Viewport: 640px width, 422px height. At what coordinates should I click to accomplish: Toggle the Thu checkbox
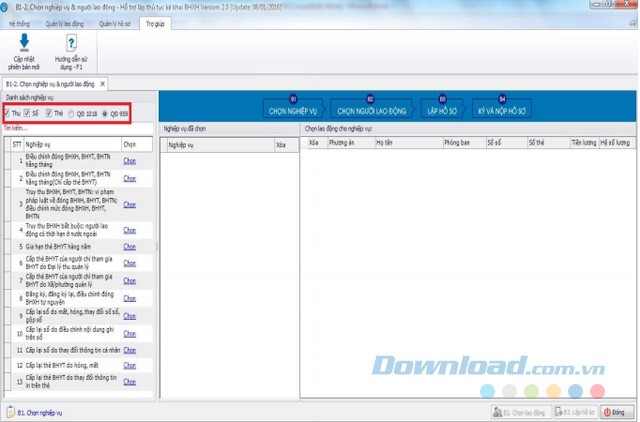point(8,114)
